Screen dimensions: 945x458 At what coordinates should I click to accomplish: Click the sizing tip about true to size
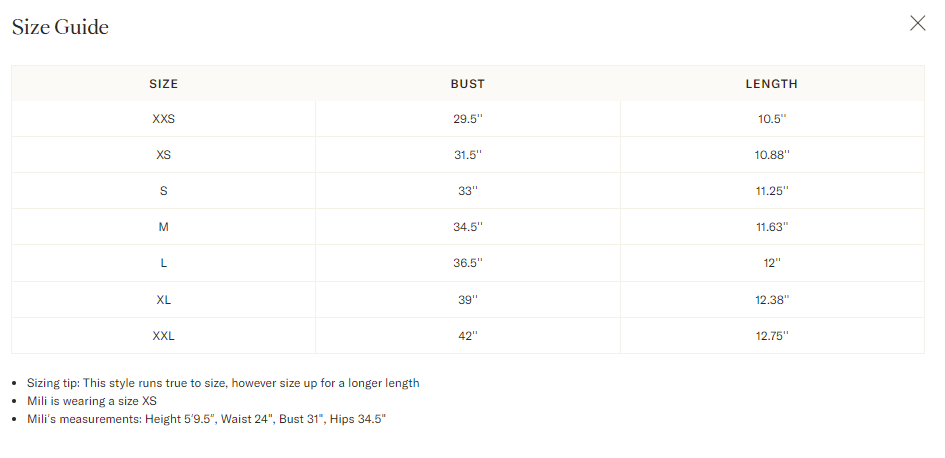223,383
